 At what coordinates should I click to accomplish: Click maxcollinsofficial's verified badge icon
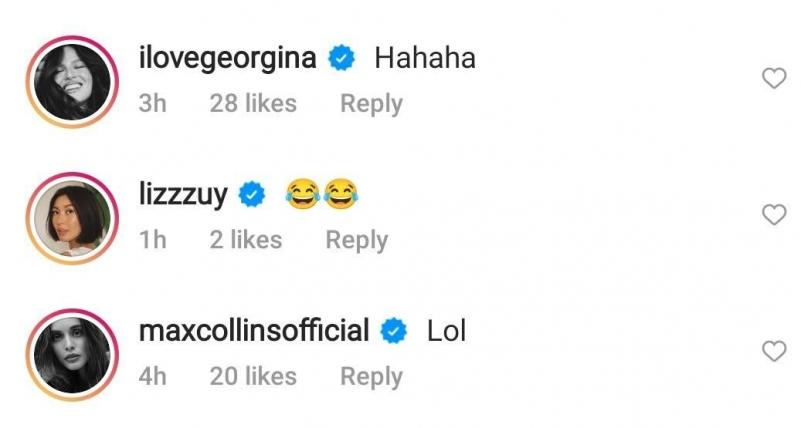(395, 330)
